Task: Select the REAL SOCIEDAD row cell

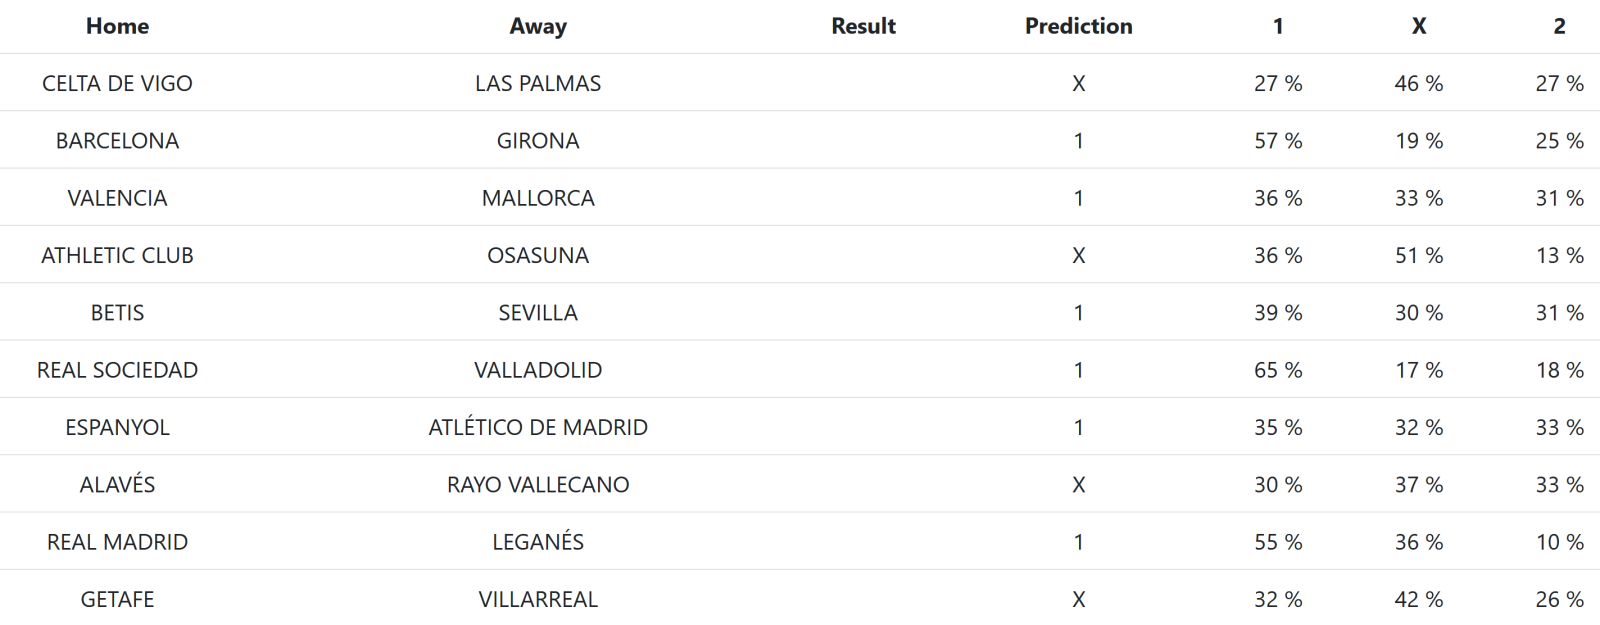Action: tap(117, 370)
